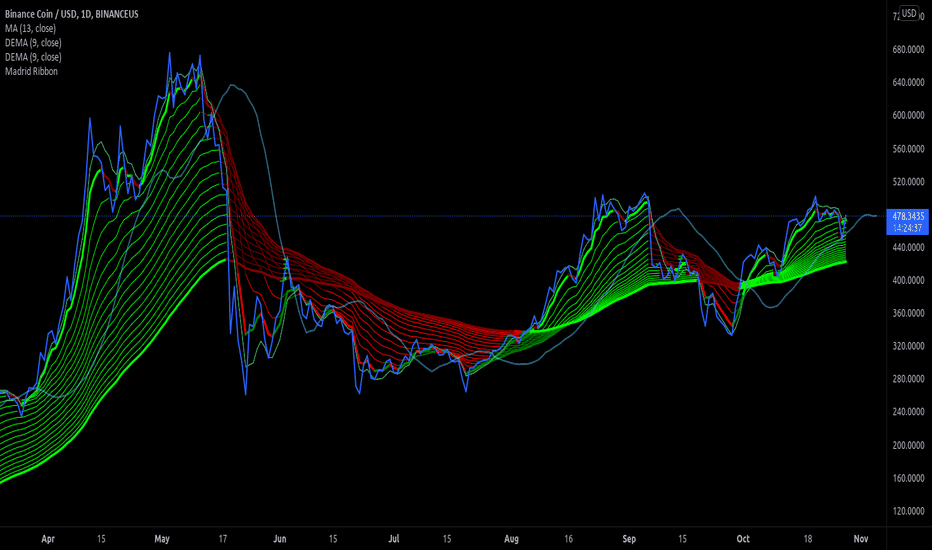
Task: Click the 16 date label after Aug
Action: coord(569,539)
